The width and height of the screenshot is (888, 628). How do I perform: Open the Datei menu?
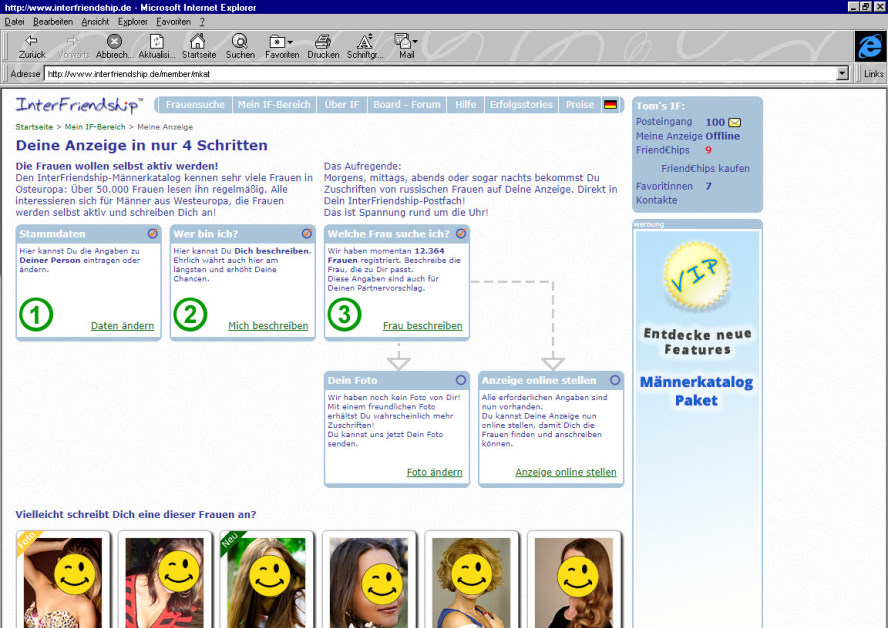14,22
